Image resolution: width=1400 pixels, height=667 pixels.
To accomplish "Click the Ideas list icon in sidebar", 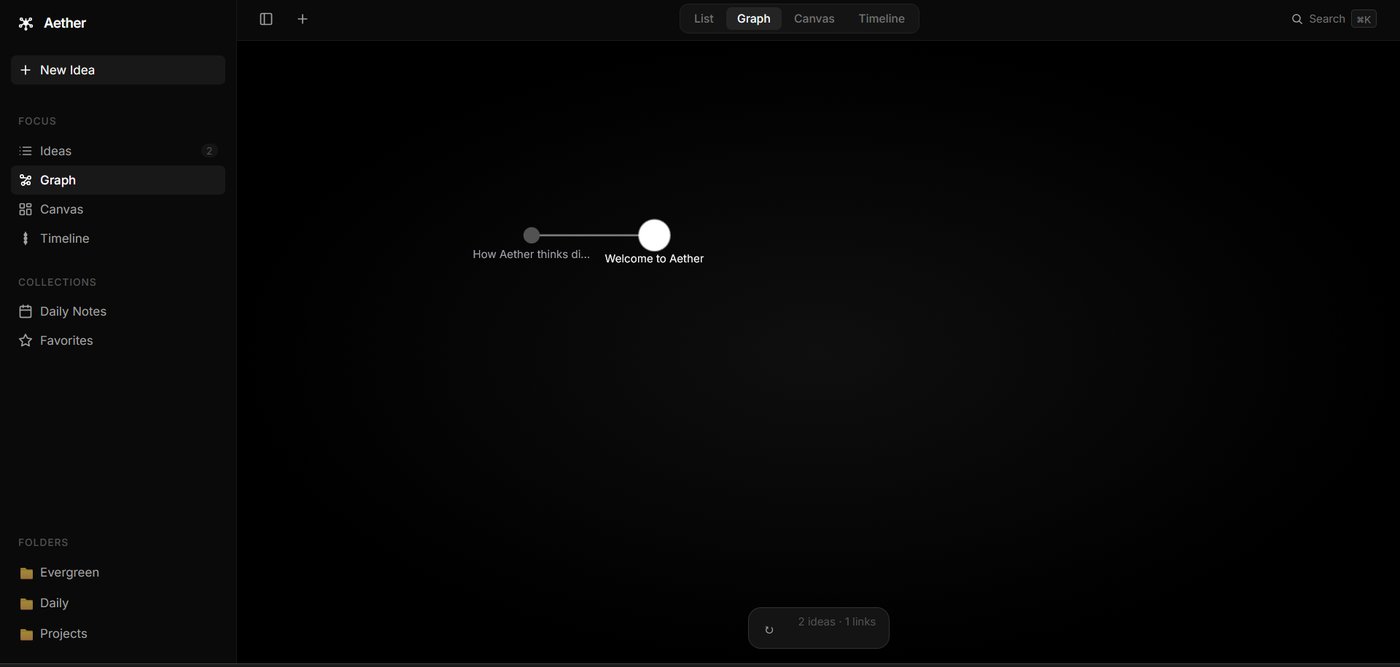I will coord(26,151).
